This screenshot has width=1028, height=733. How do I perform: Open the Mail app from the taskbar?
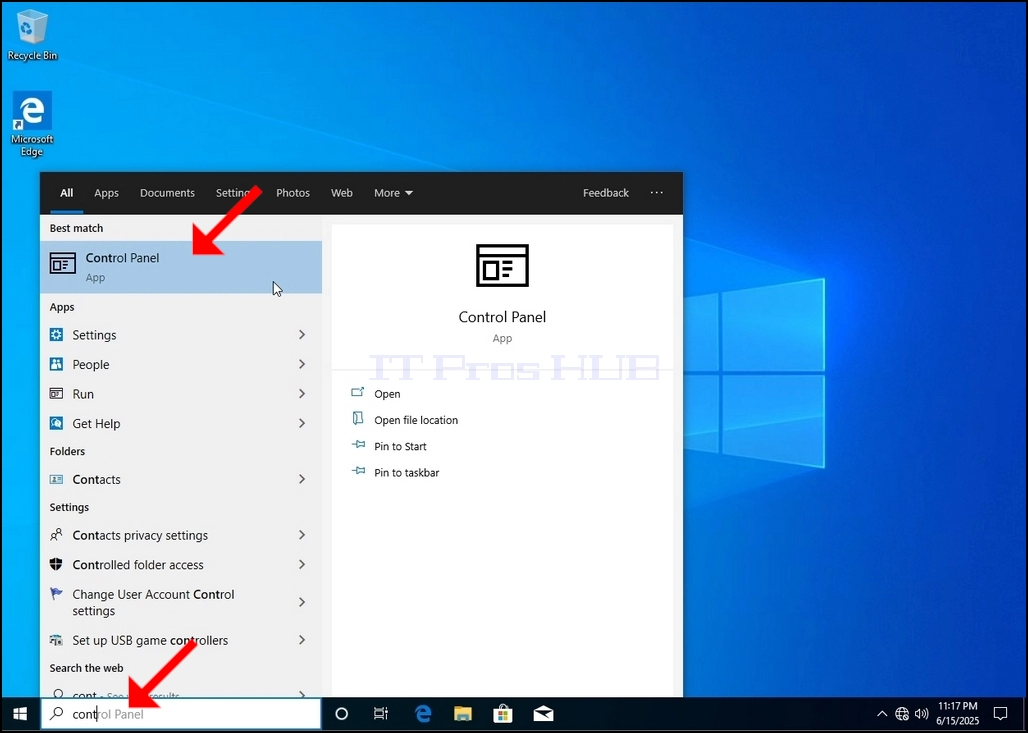pyautogui.click(x=543, y=714)
